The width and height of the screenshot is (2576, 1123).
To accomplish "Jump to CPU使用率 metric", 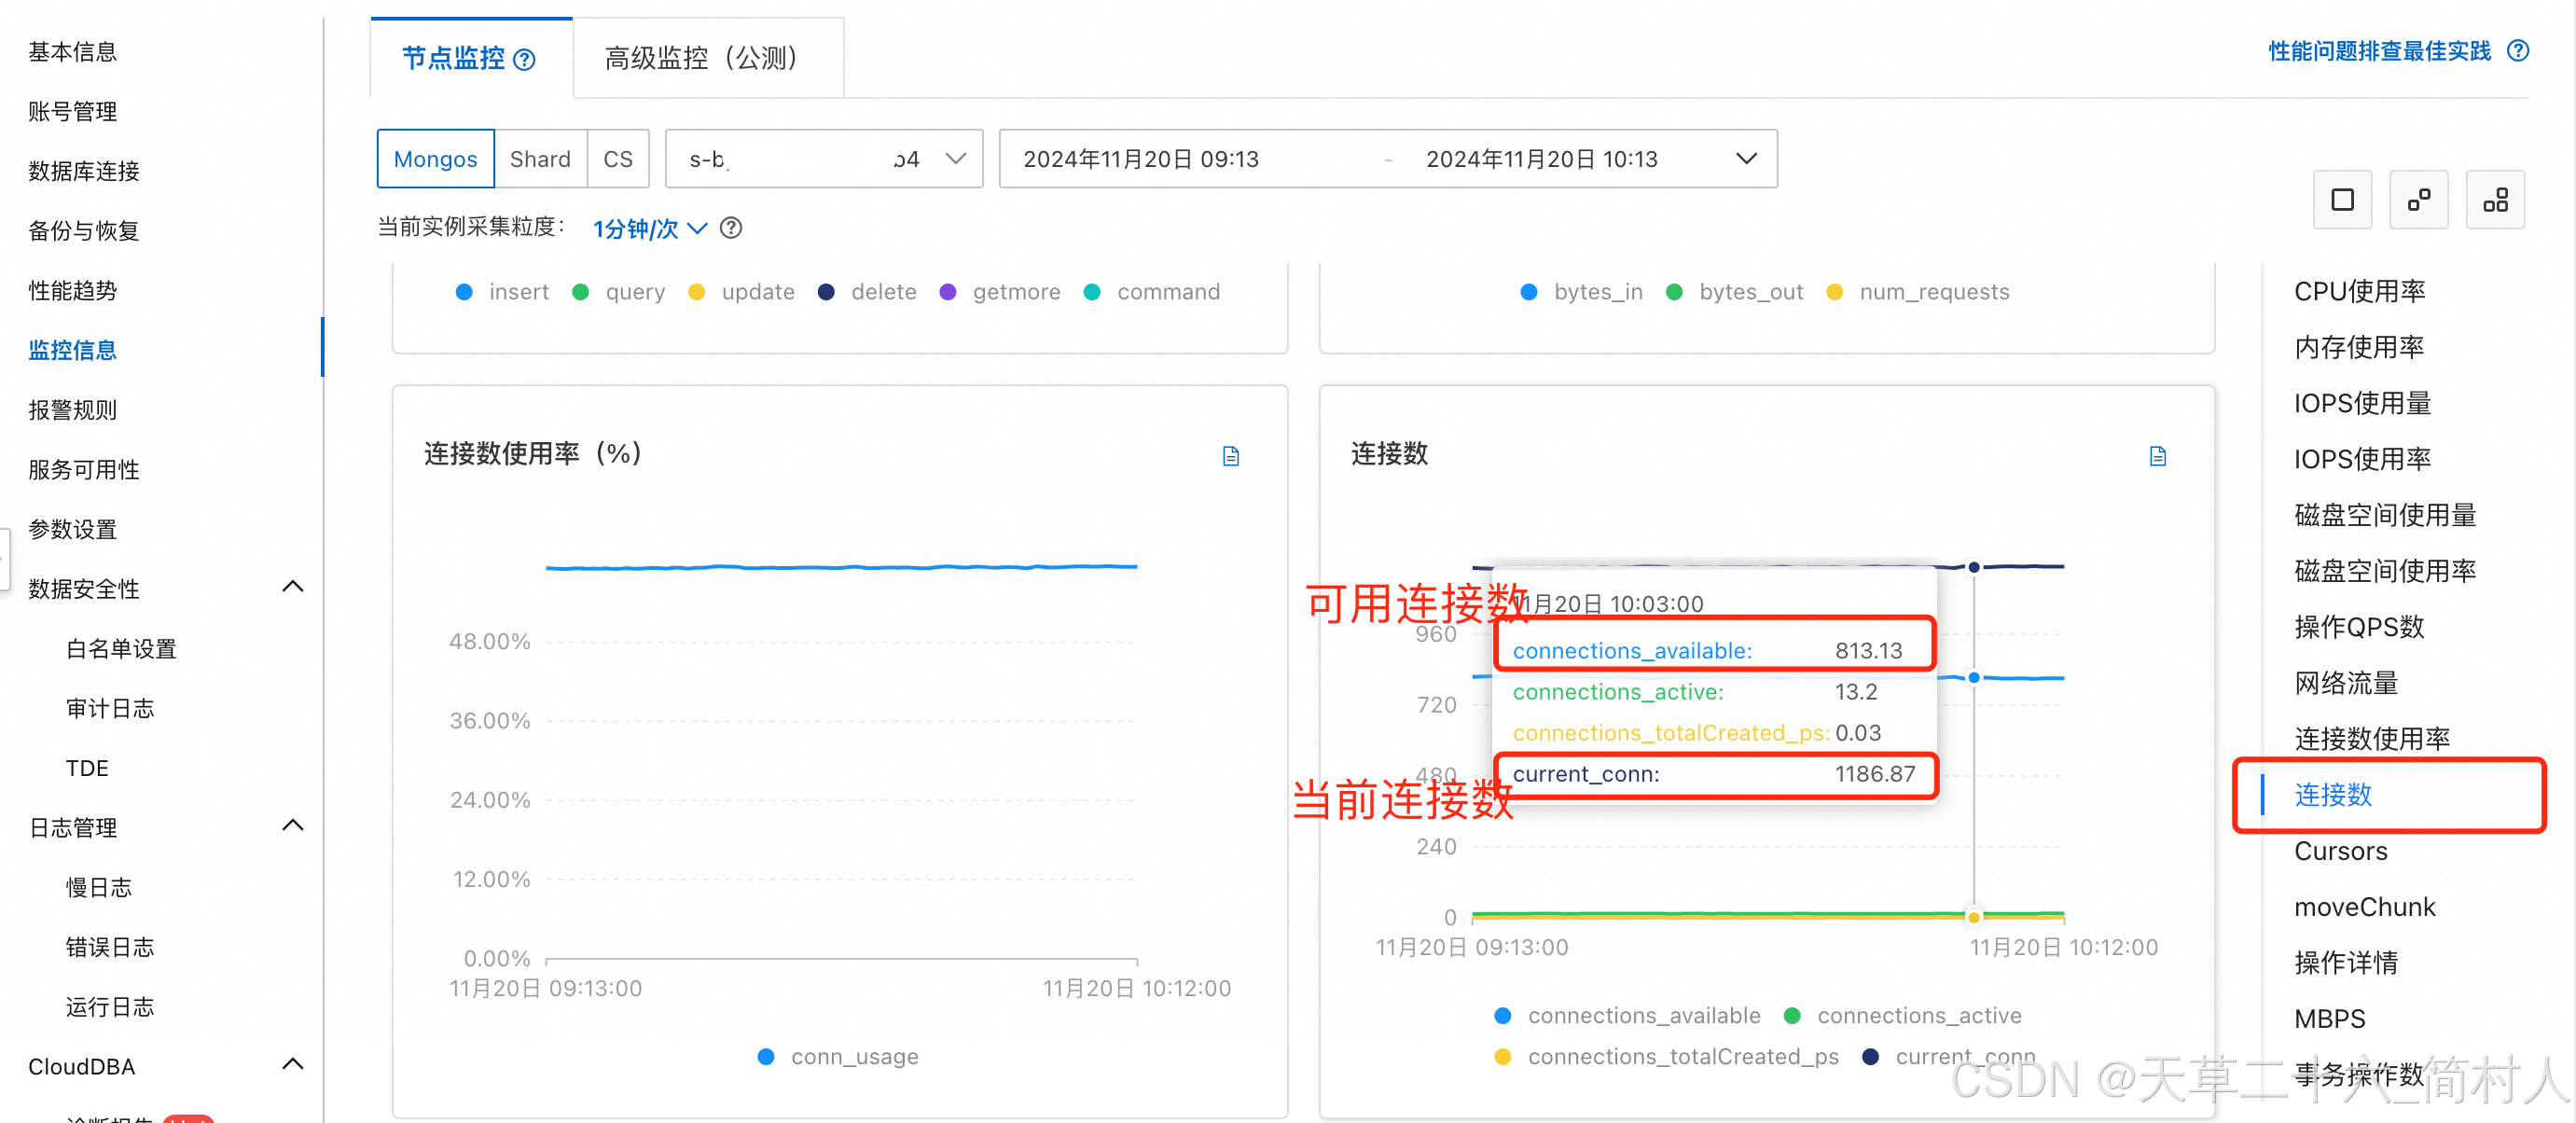I will coord(2359,291).
